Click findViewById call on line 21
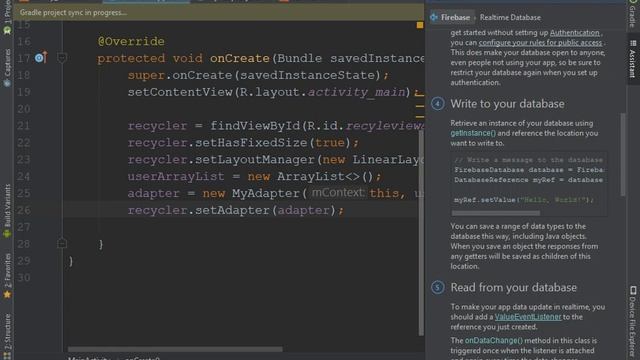The height and width of the screenshot is (360, 640). (x=256, y=126)
